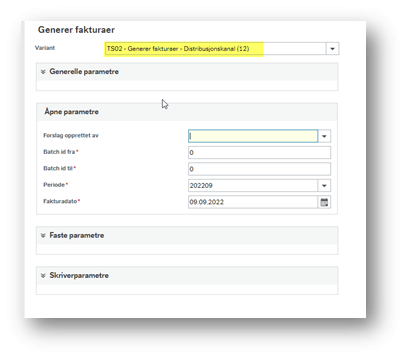Click the Åpne parametre section header

coord(187,112)
